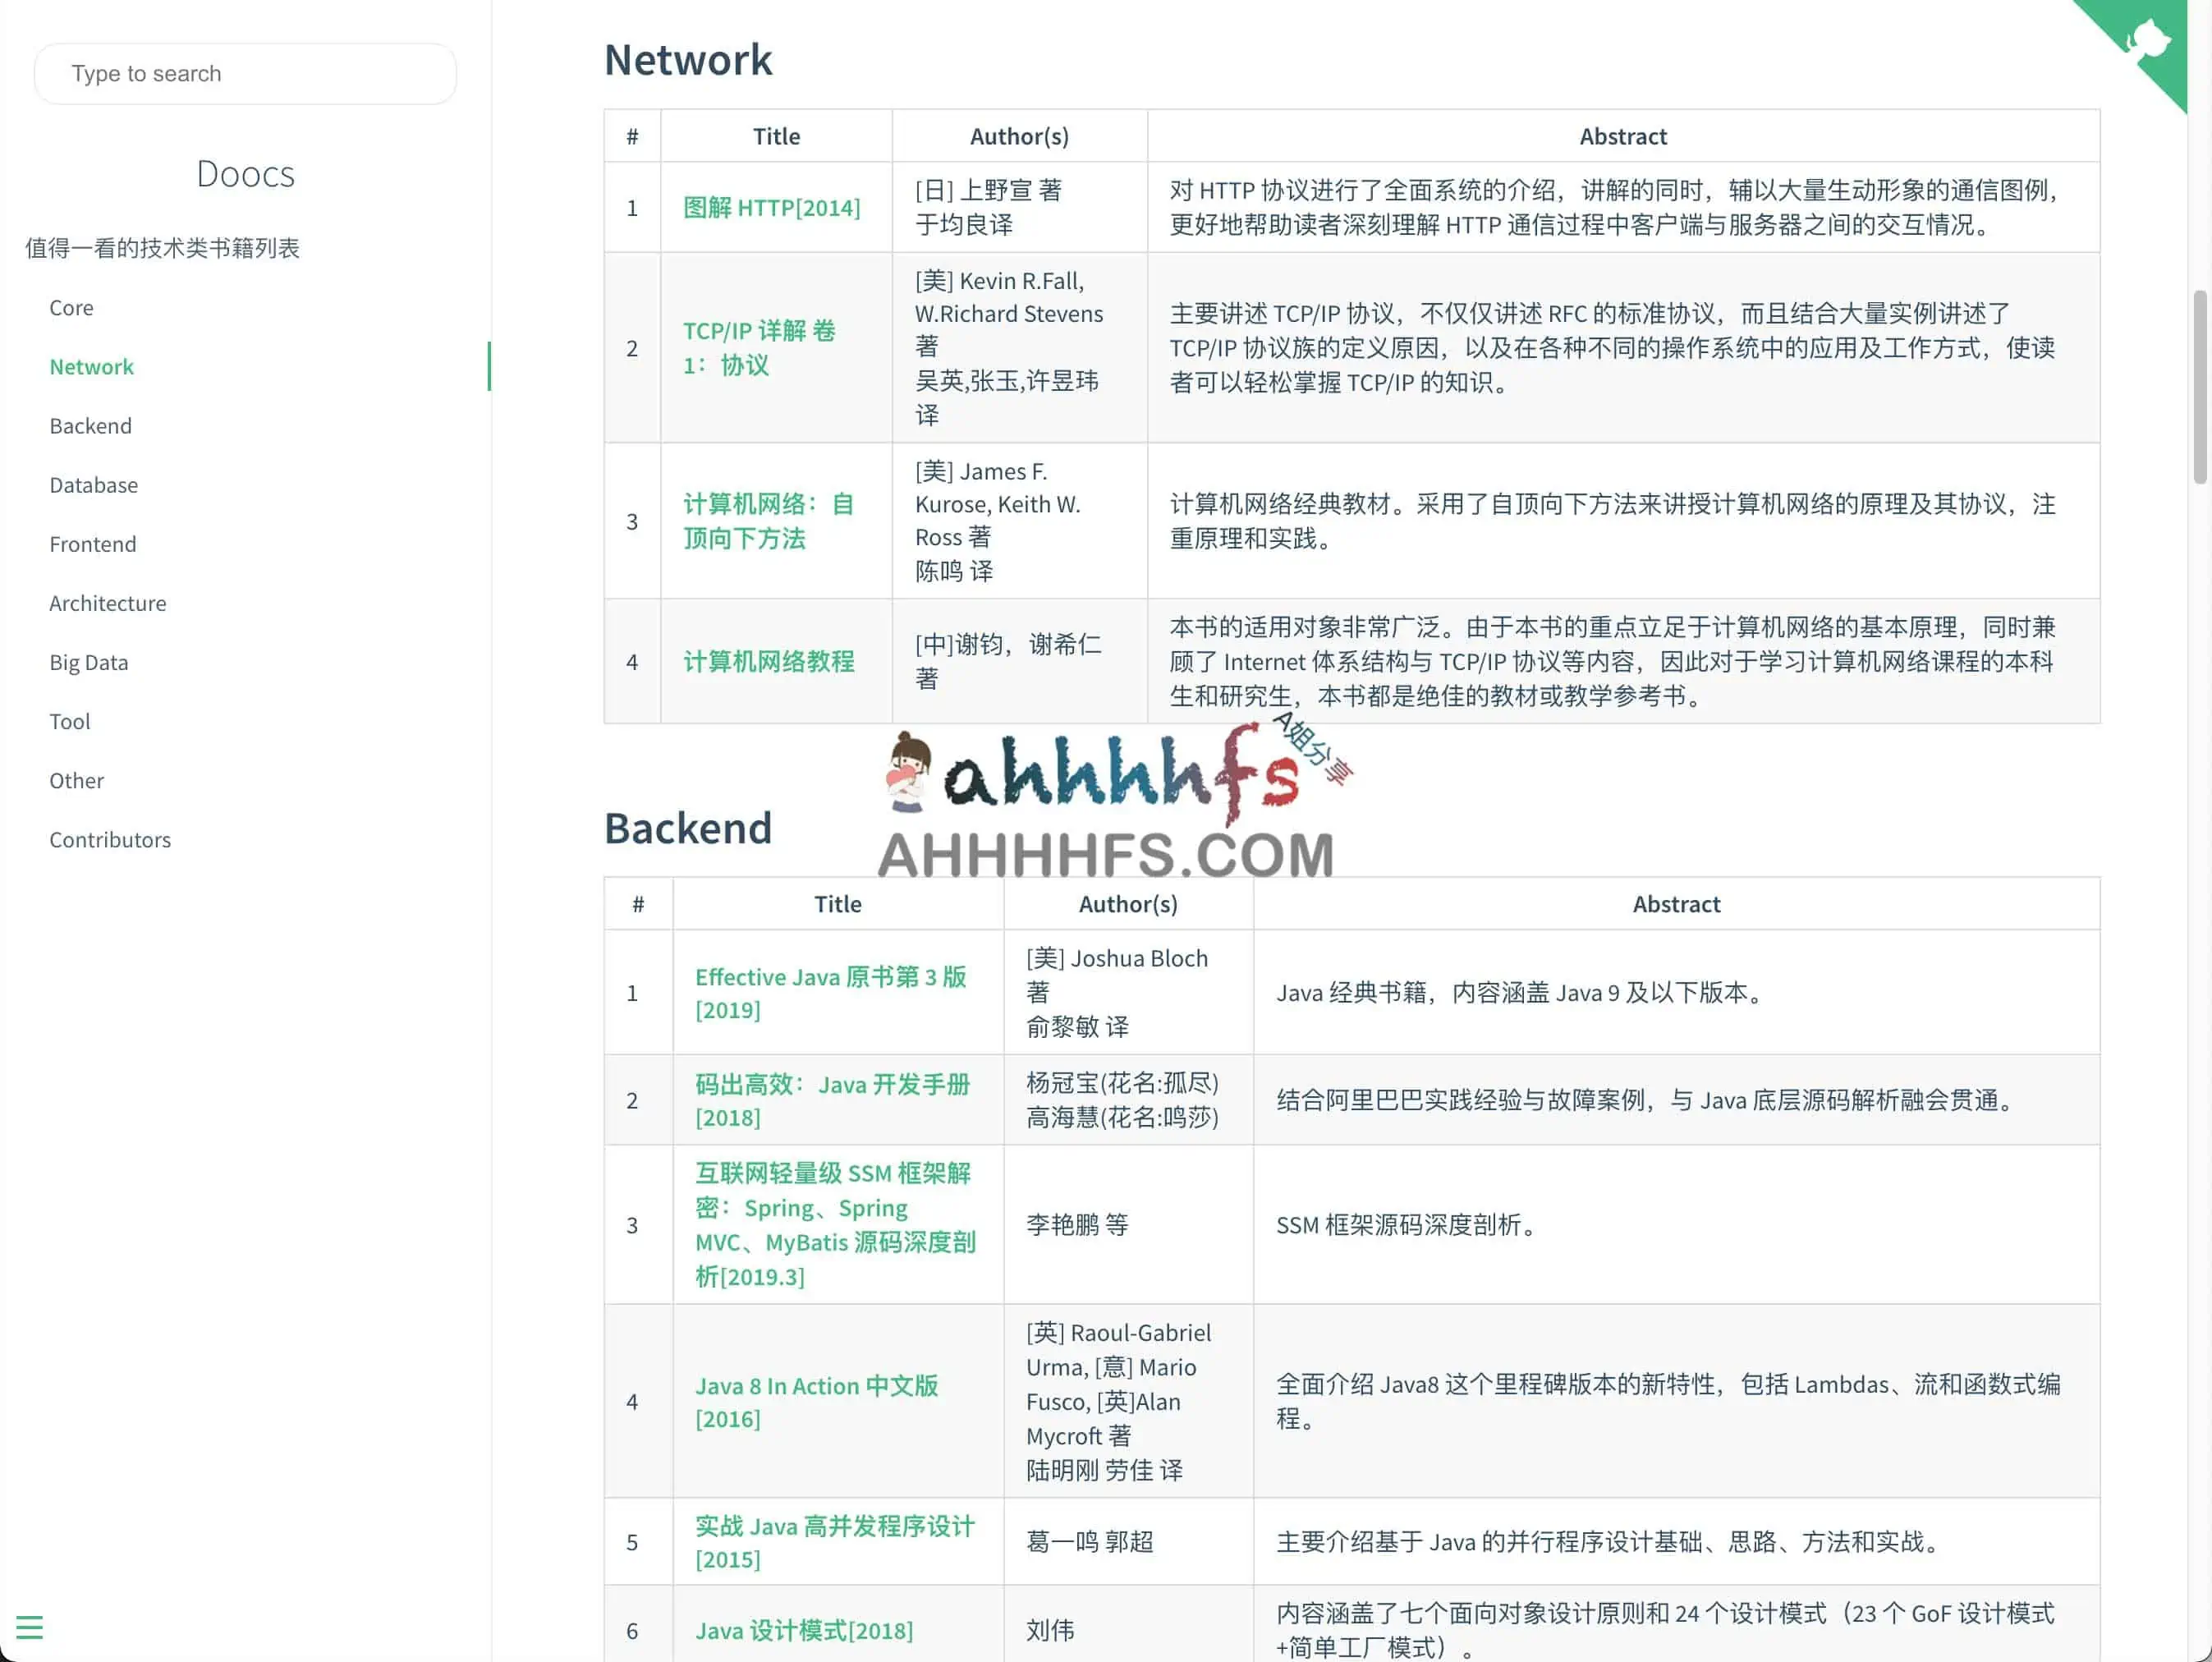Open the Effective Java 原书第3版 link
2212x1662 pixels.
click(x=830, y=993)
